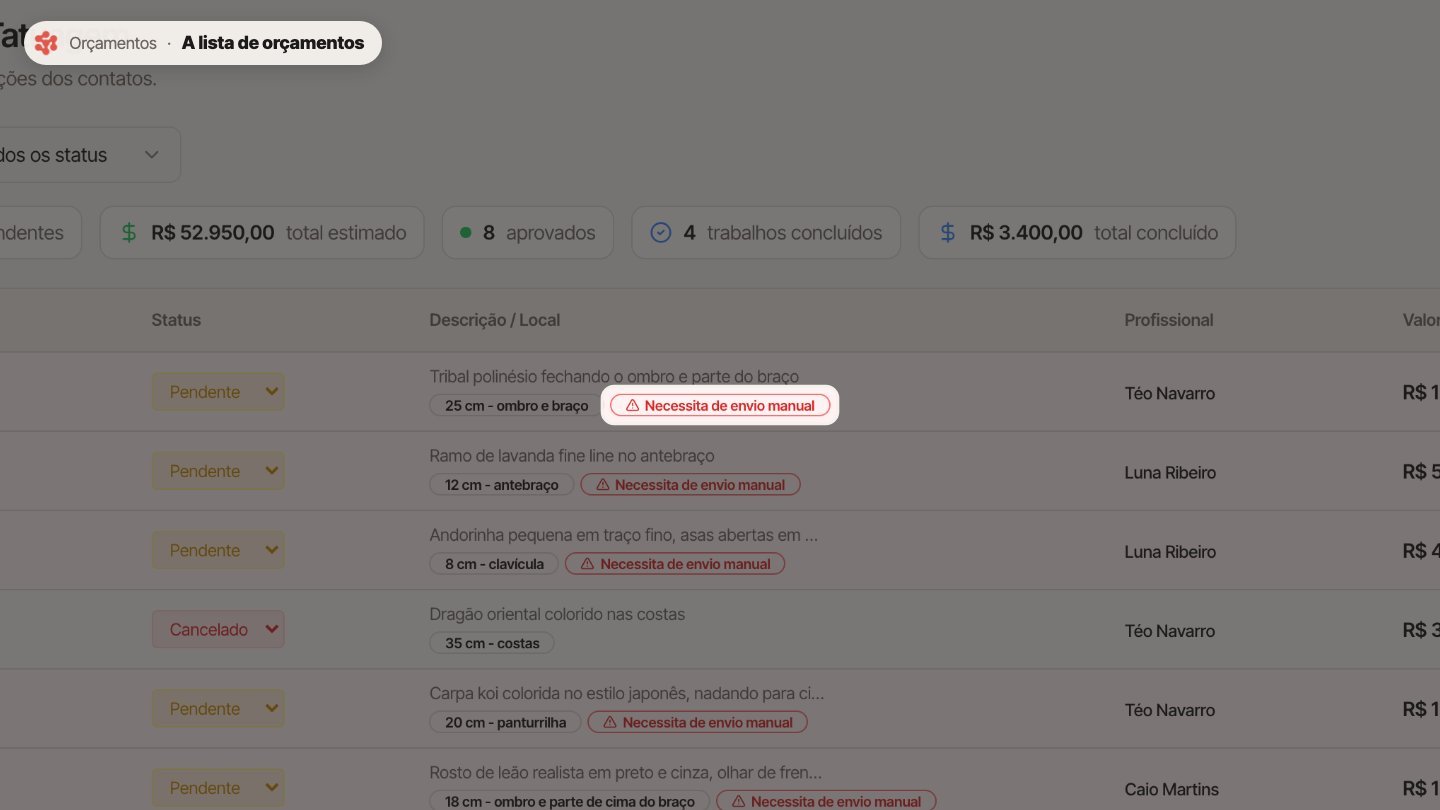The width and height of the screenshot is (1440, 810).
Task: Click Caio Martins in the Profissional column
Action: coord(1171,789)
